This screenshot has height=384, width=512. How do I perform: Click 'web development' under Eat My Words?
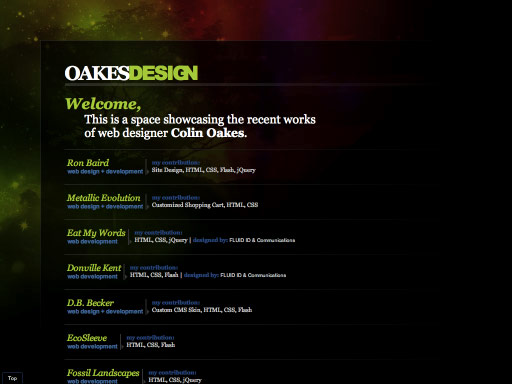pyautogui.click(x=92, y=241)
